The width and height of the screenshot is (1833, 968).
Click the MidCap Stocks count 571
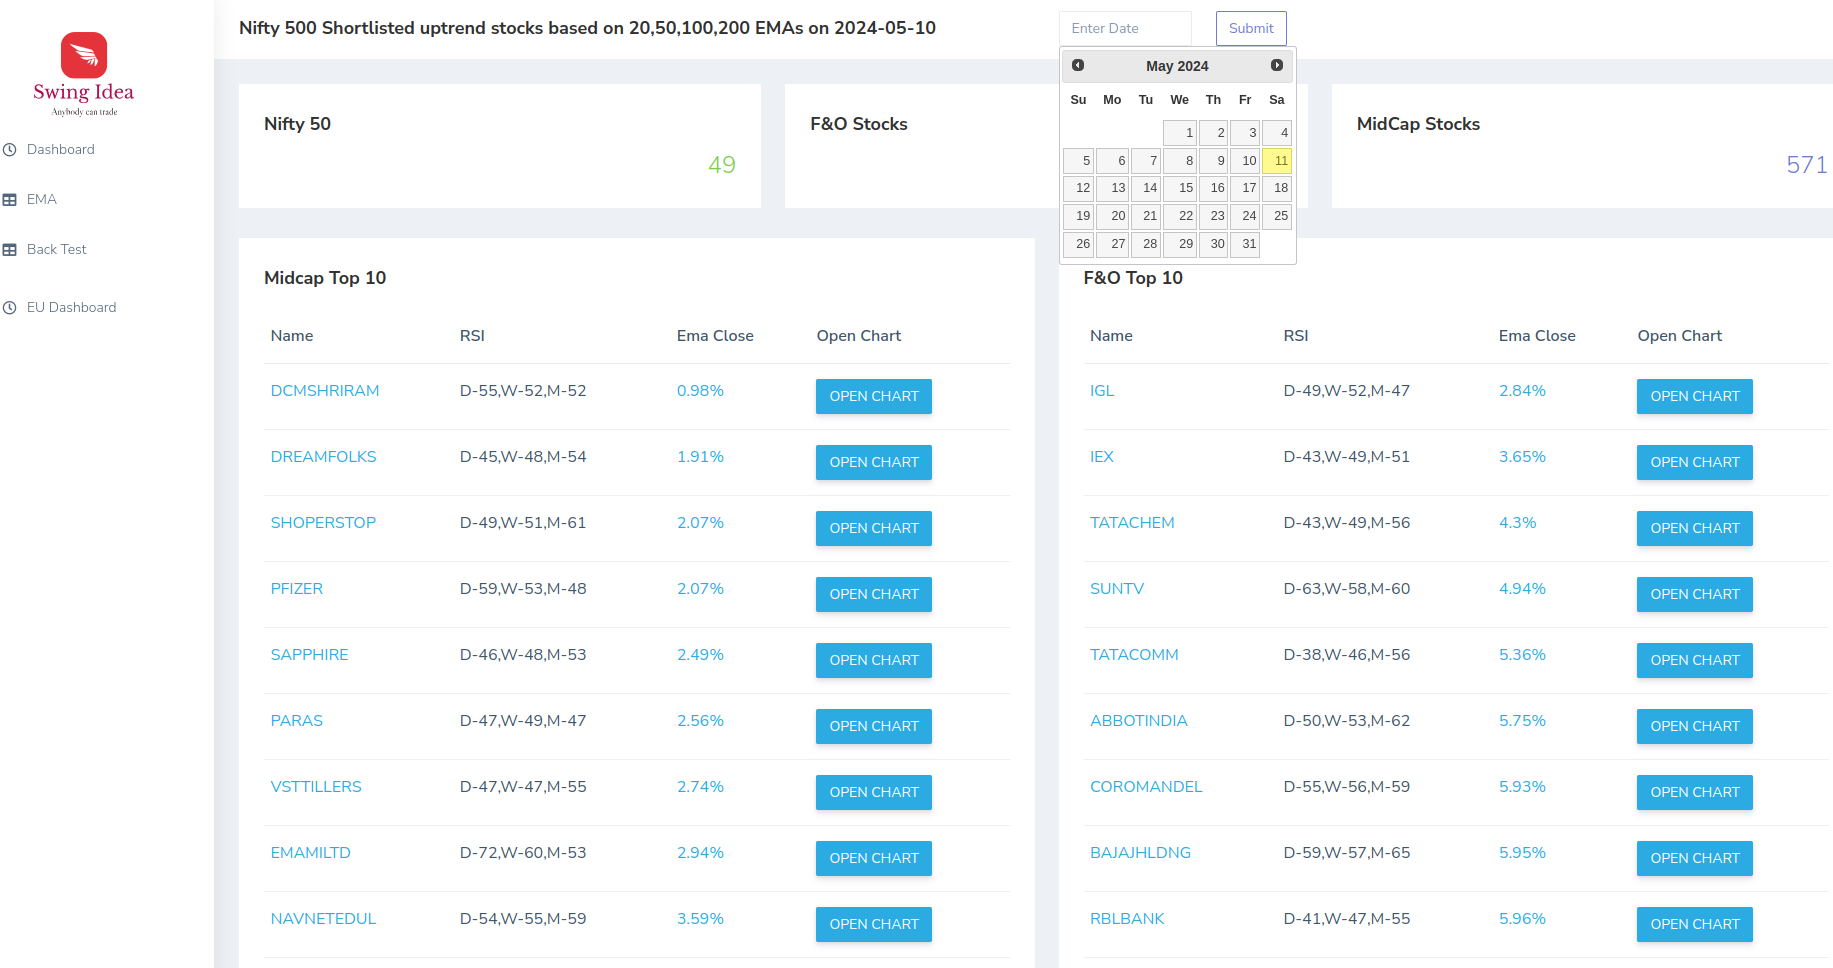pyautogui.click(x=1807, y=165)
